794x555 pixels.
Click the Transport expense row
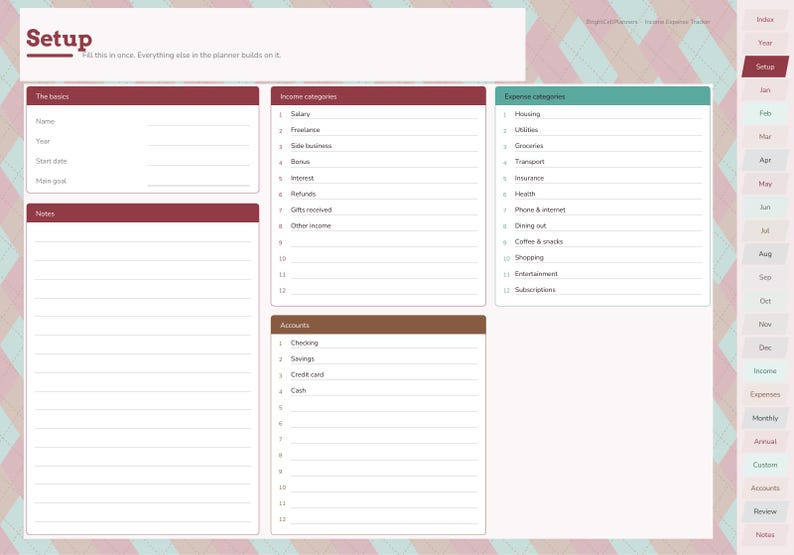(603, 162)
